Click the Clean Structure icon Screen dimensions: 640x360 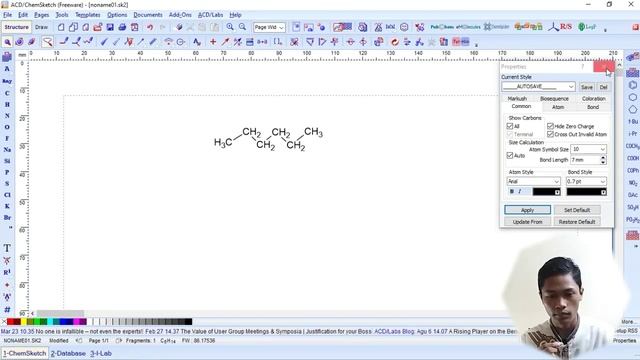[x=395, y=42]
